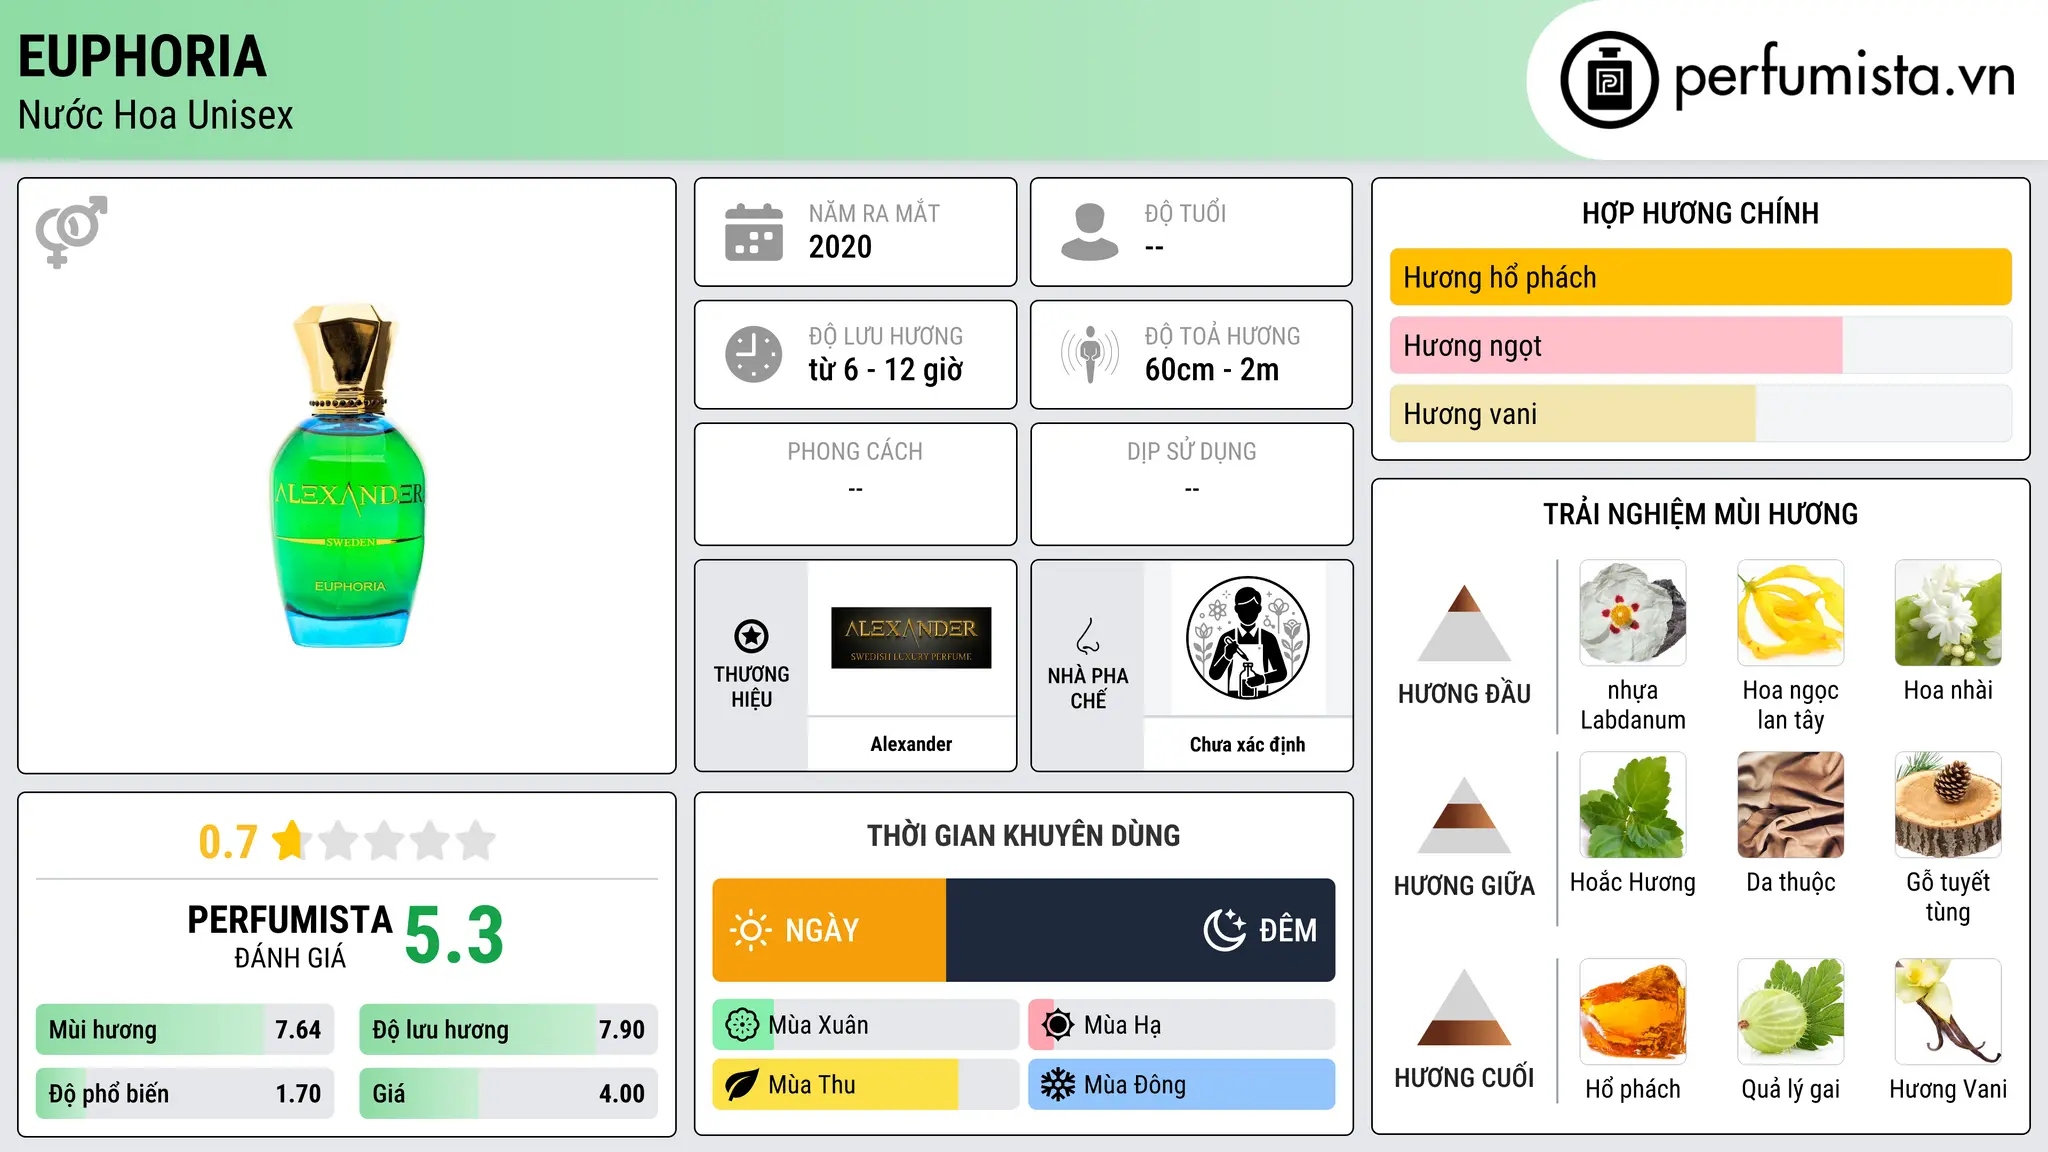Select the Hoa nhài note image
Viewport: 2048px width, 1152px height.
click(1948, 613)
